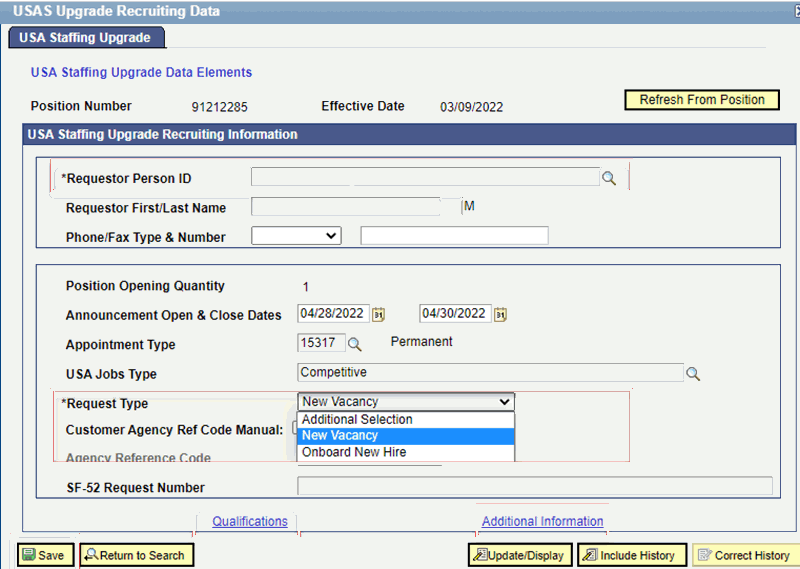Click the phone number input field
Viewport: 800px width, 569px height.
tap(454, 236)
